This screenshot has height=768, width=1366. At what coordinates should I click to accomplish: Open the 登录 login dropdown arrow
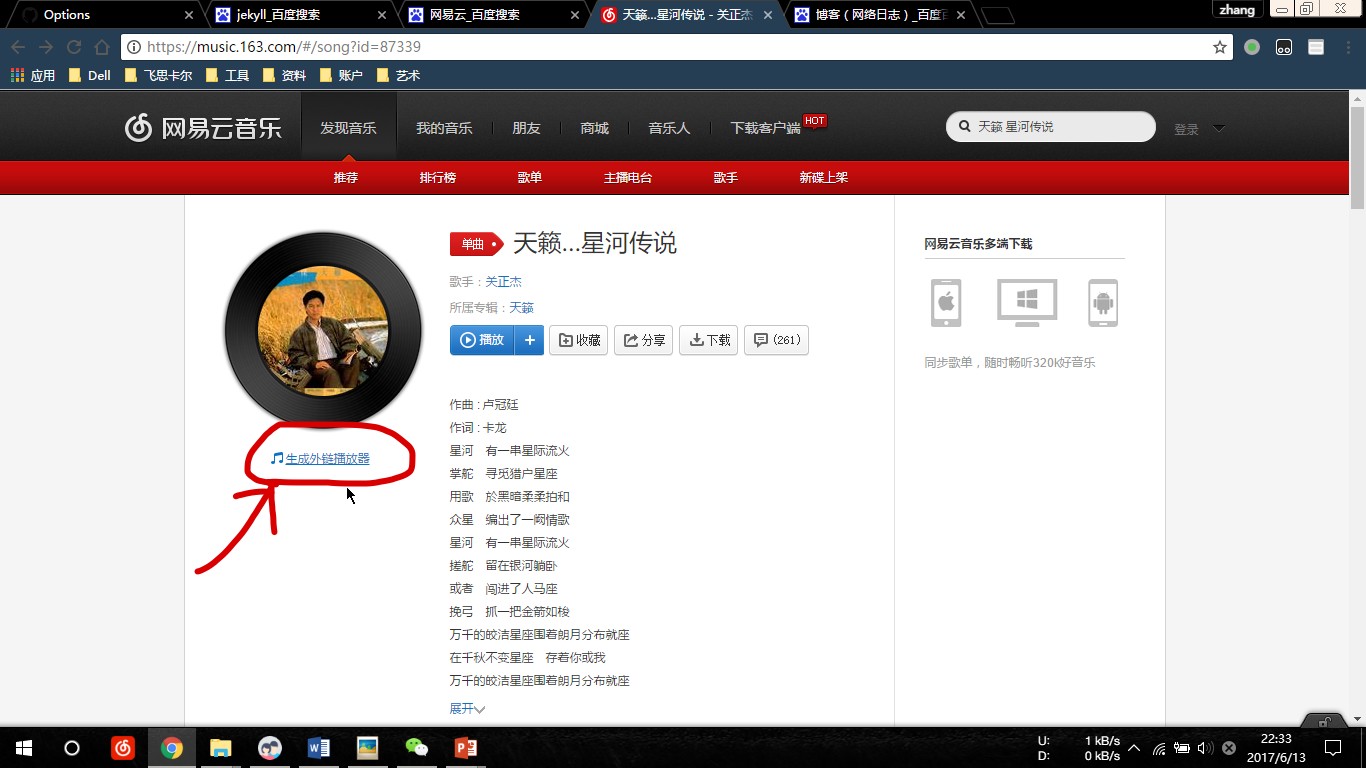1218,128
